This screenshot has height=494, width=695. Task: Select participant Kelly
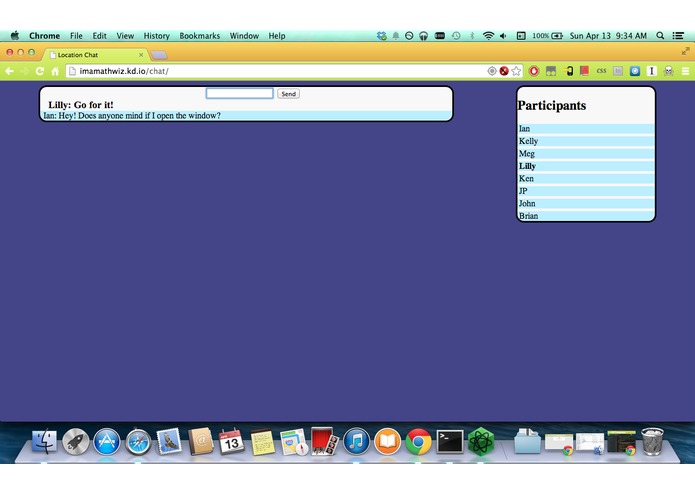[586, 141]
